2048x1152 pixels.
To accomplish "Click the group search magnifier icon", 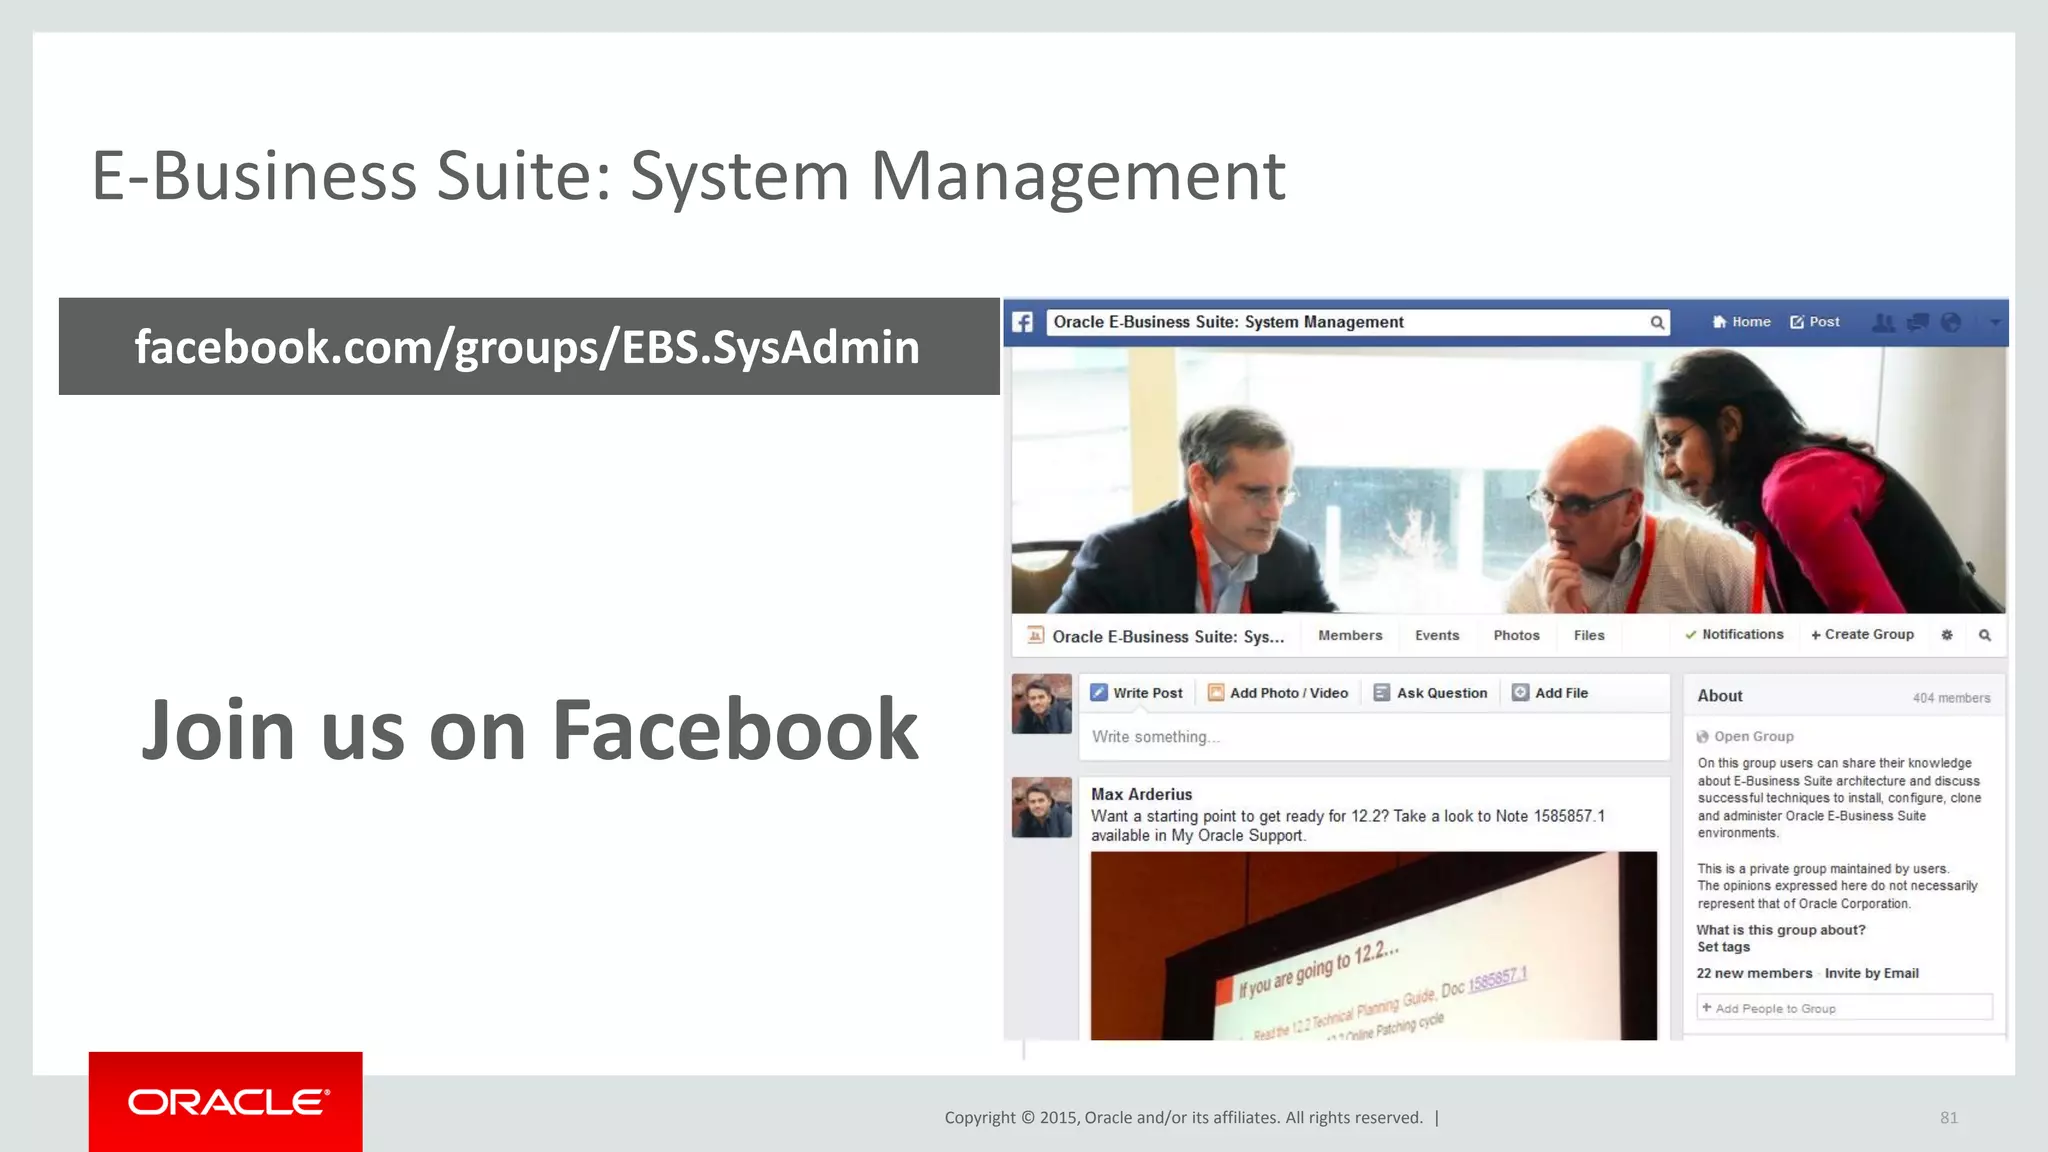I will [x=1985, y=635].
